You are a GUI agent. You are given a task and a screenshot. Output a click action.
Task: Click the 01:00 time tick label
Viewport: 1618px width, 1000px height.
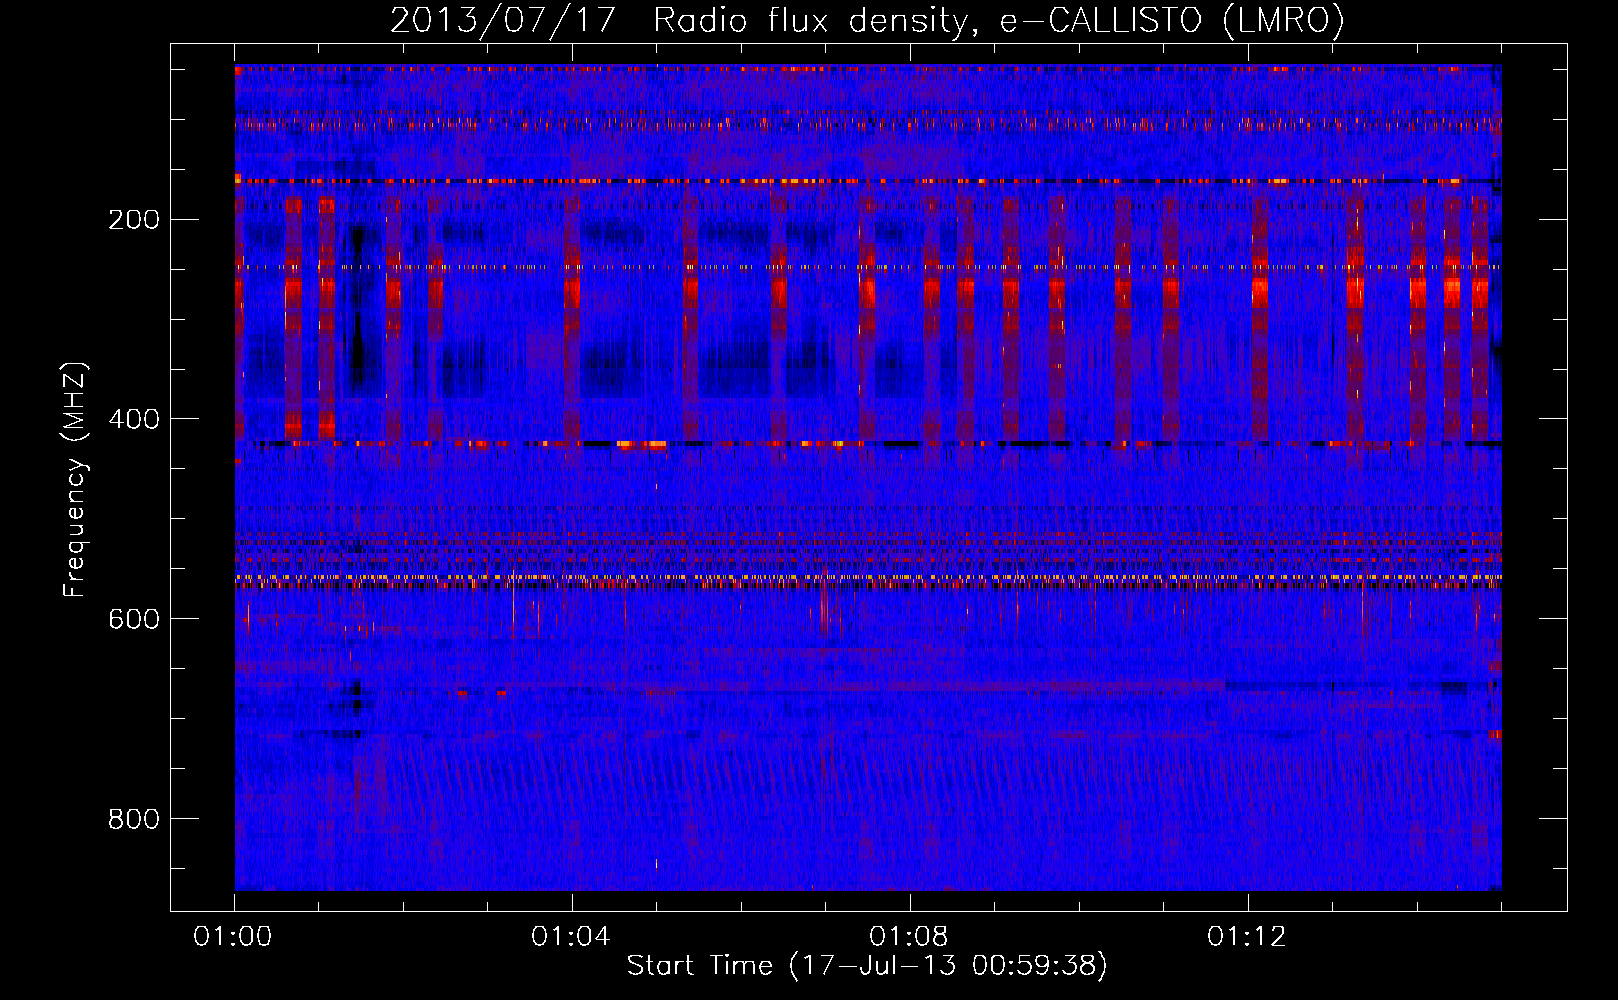pos(233,937)
